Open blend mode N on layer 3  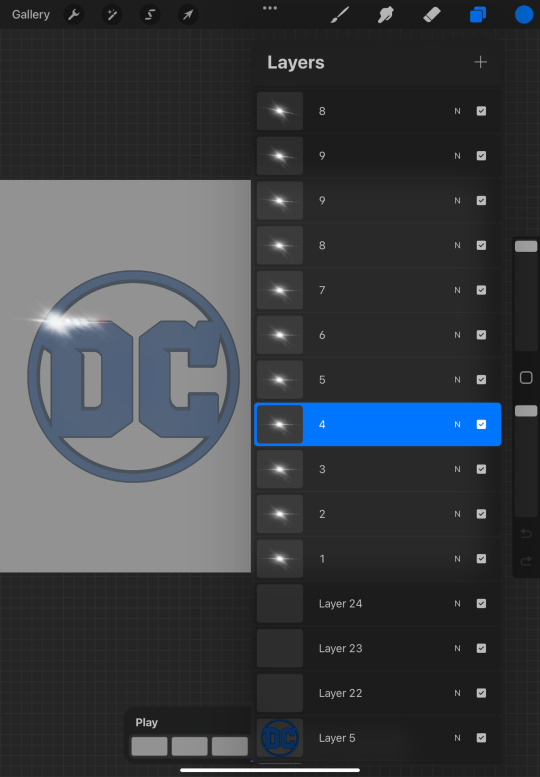click(x=457, y=469)
